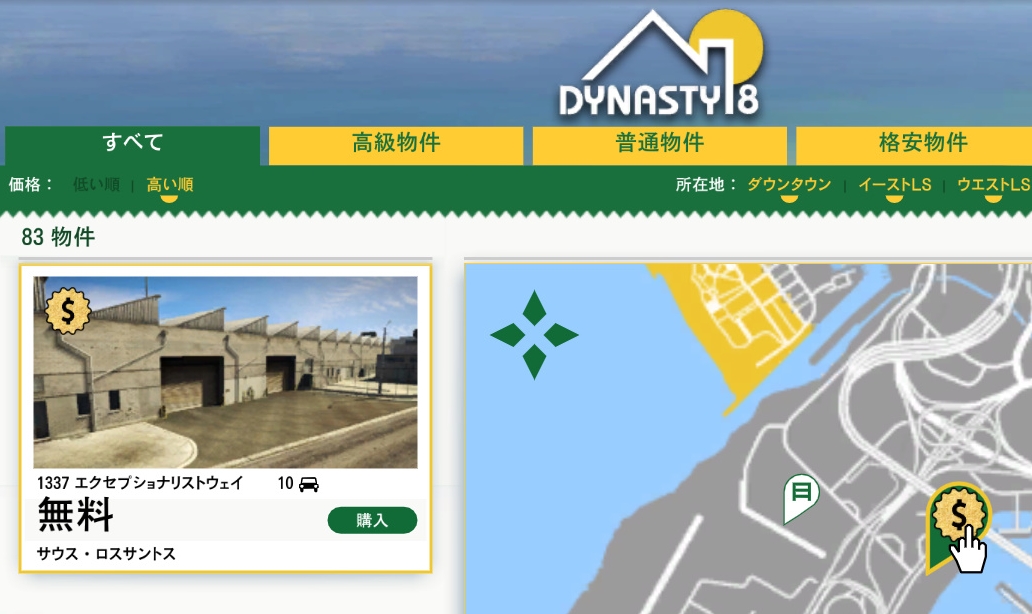
Task: Pan the map up with top arrow
Action: (x=534, y=308)
